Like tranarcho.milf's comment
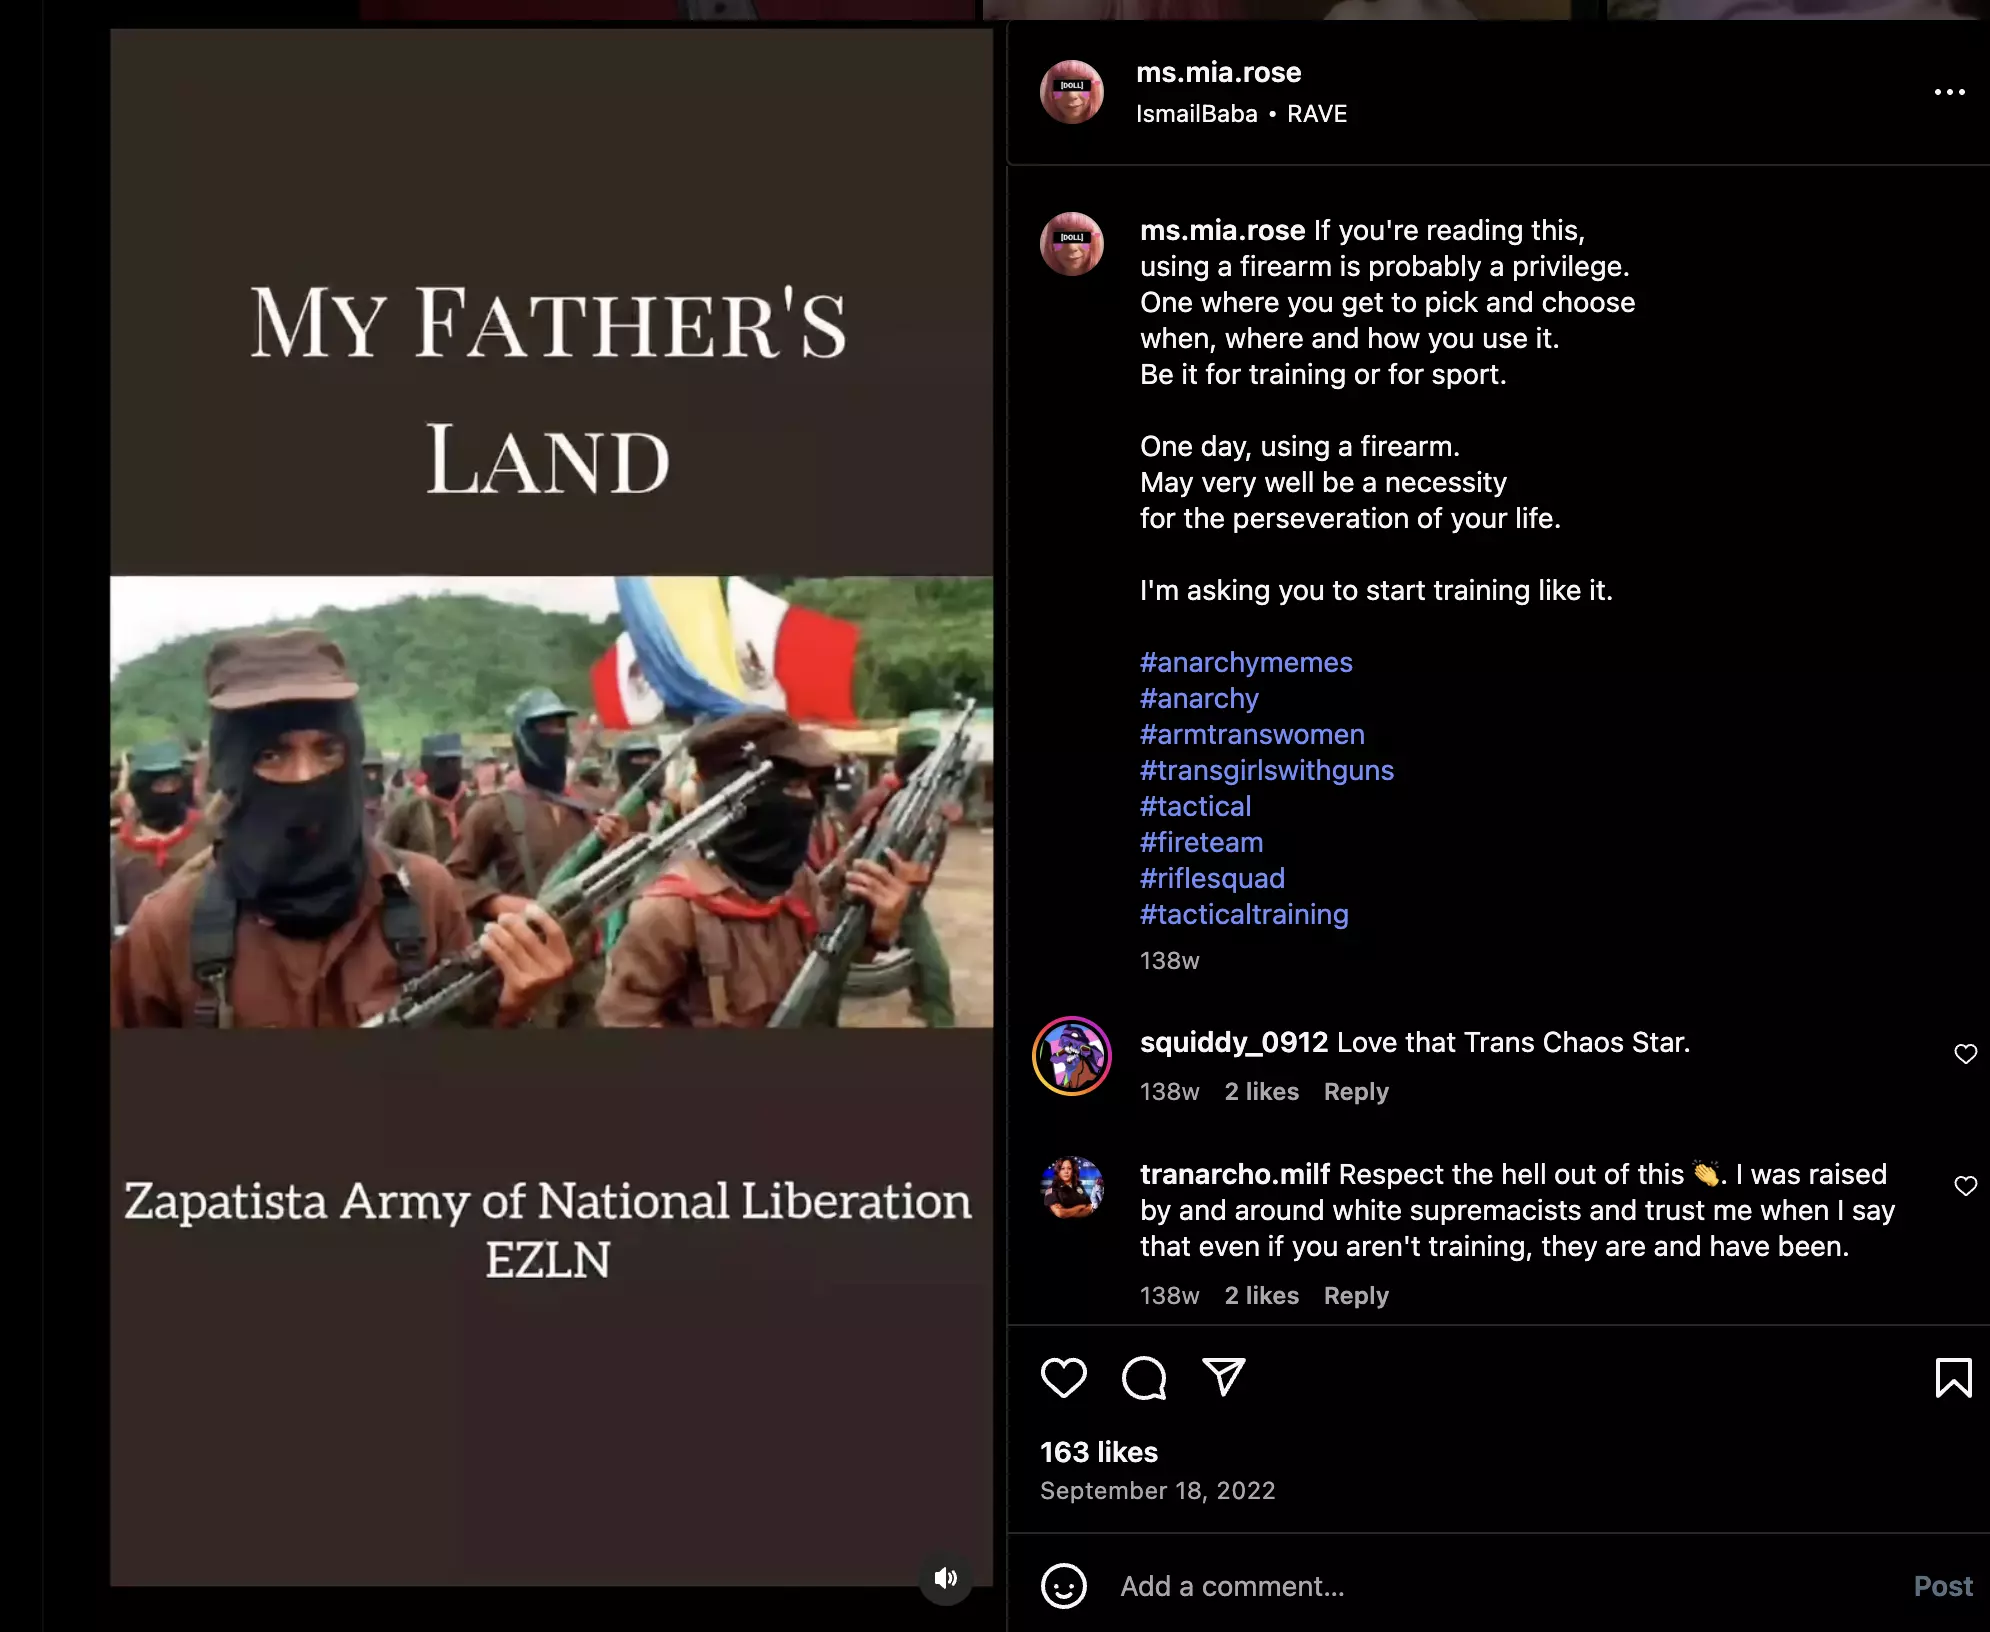Viewport: 1990px width, 1632px height. tap(1965, 1186)
